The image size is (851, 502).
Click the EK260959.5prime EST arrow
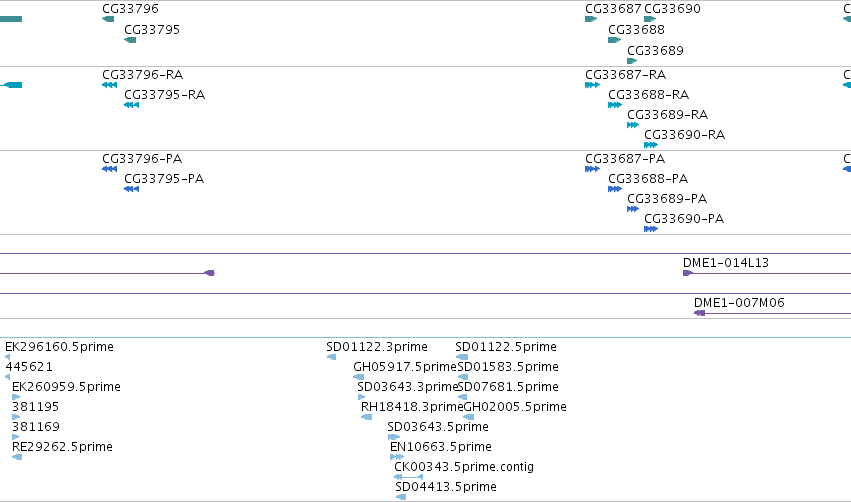coord(16,397)
